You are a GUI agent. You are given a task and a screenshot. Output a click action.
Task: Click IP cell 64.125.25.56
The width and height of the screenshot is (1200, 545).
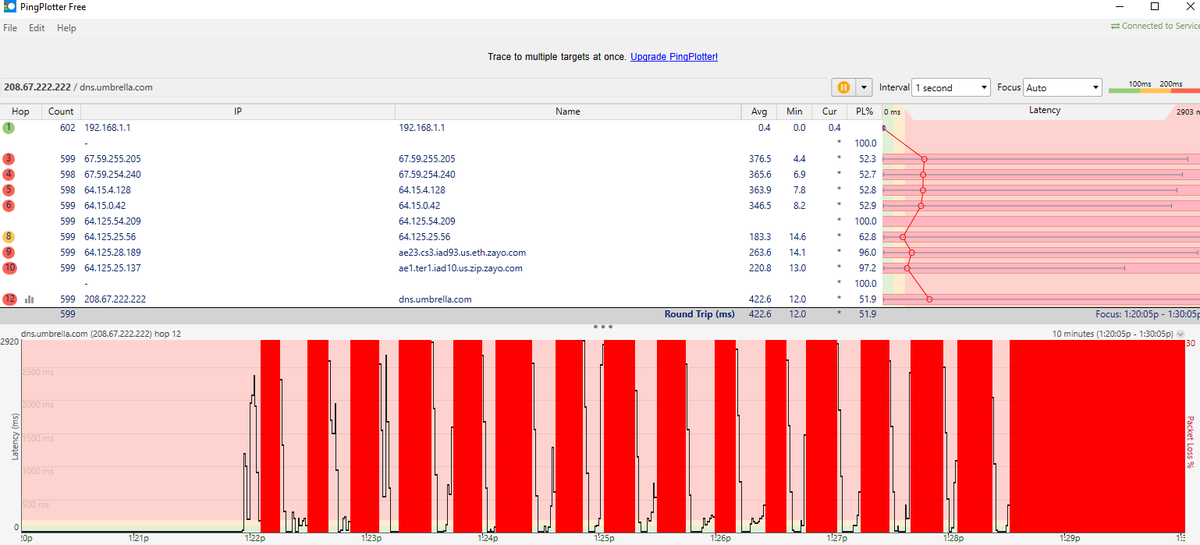click(110, 237)
